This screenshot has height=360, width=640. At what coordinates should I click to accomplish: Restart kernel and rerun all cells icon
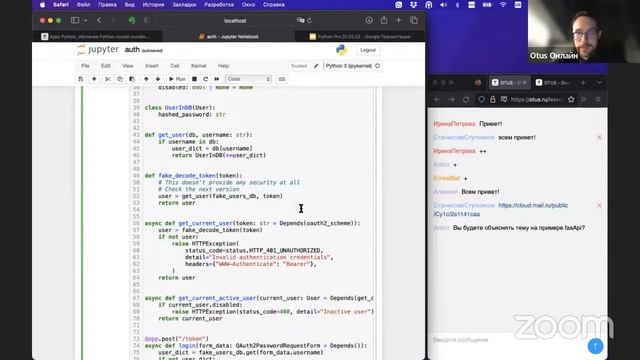click(217, 79)
